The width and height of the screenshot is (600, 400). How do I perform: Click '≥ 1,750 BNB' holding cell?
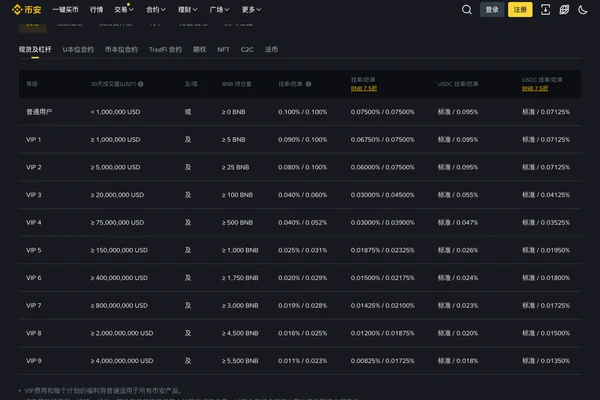click(x=240, y=278)
